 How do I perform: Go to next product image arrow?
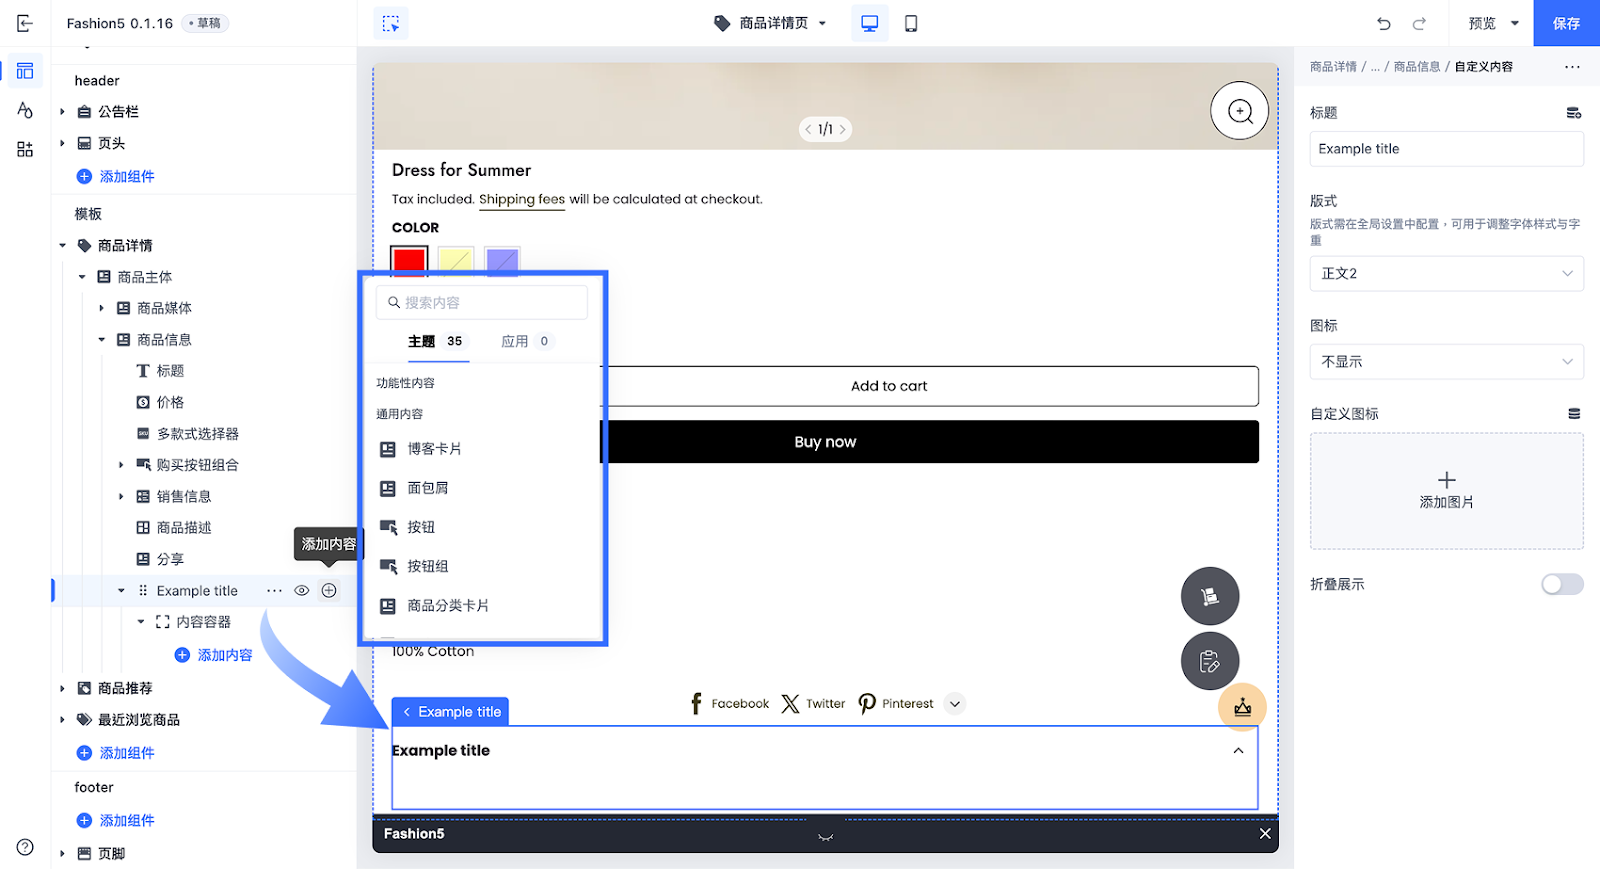pyautogui.click(x=843, y=129)
